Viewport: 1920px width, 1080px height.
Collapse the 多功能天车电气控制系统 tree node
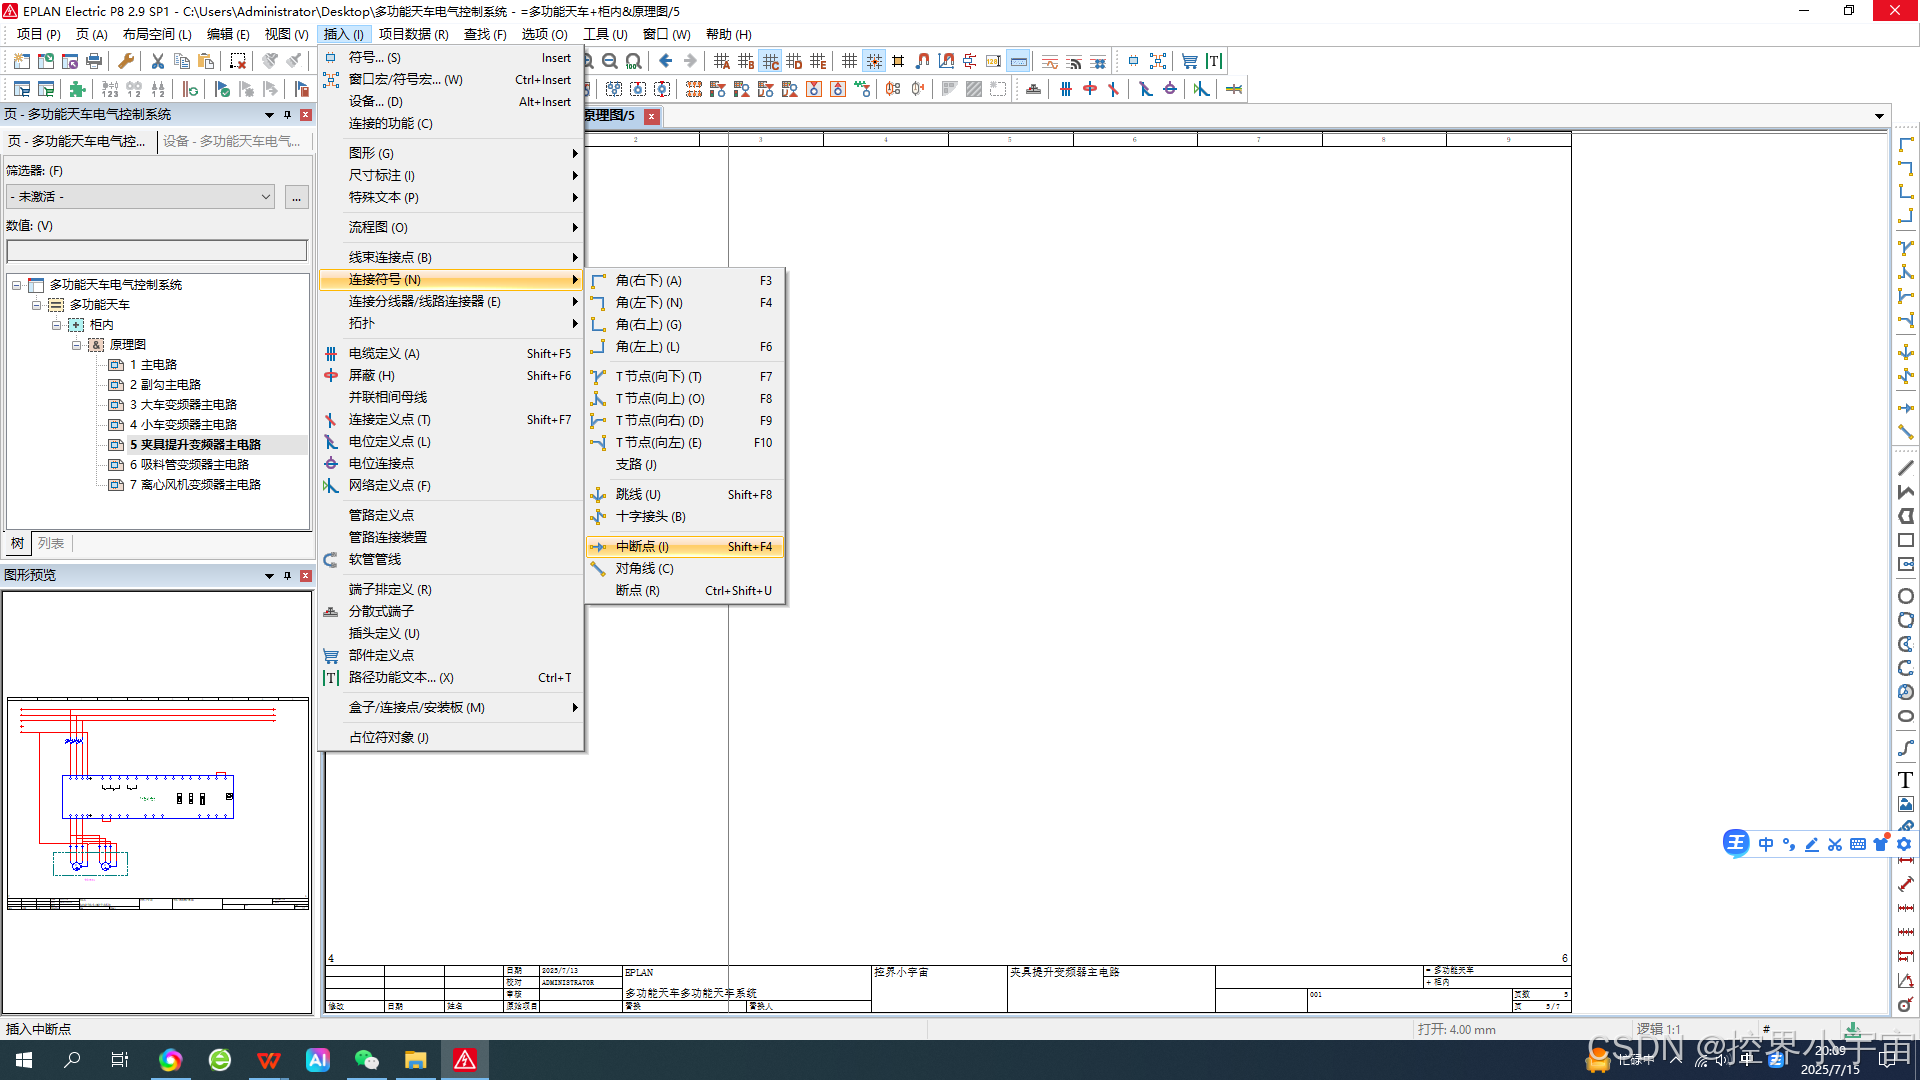(x=16, y=285)
